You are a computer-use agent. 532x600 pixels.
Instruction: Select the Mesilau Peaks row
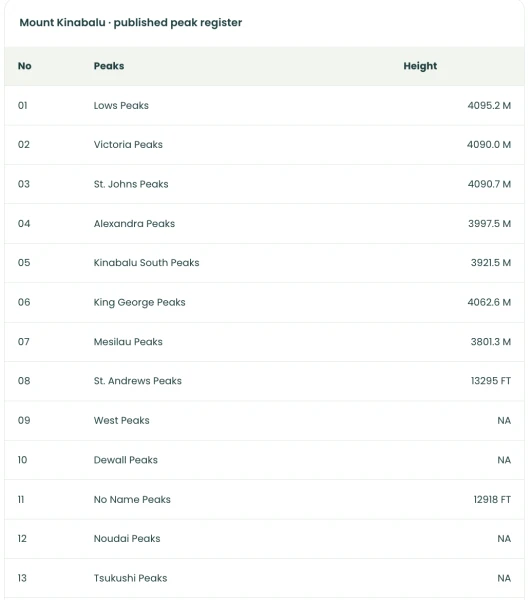264,342
